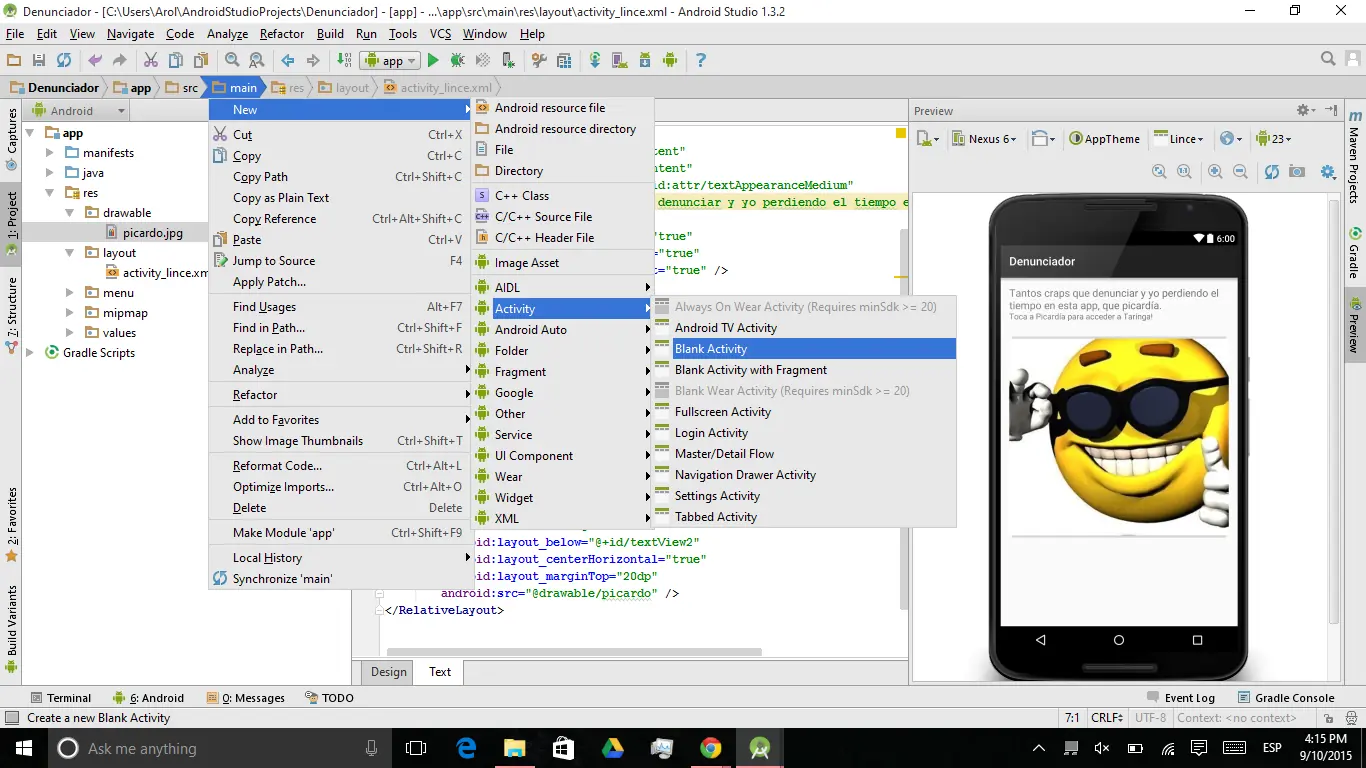1366x768 pixels.
Task: Open Settings wrench toolbar icon
Action: pyautogui.click(x=539, y=61)
